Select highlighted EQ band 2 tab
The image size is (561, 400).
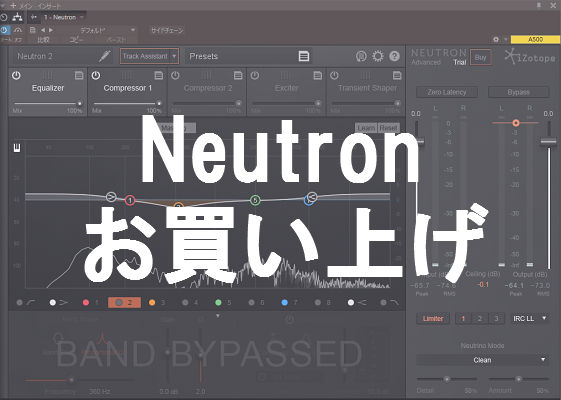pos(124,303)
